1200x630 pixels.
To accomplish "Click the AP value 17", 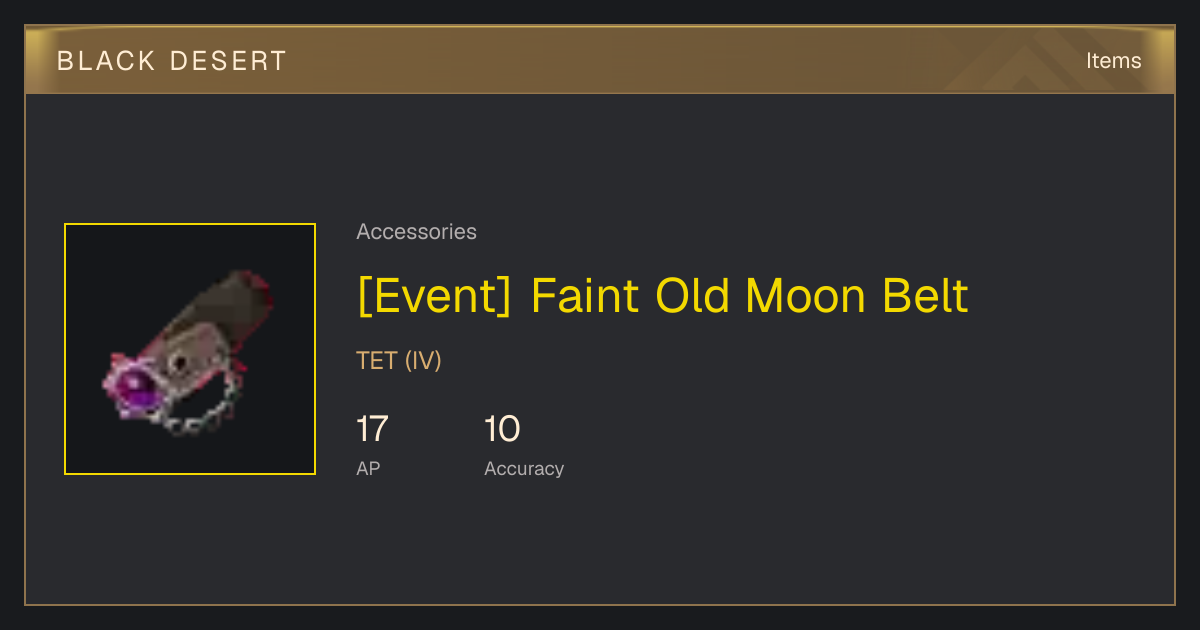I will (372, 429).
